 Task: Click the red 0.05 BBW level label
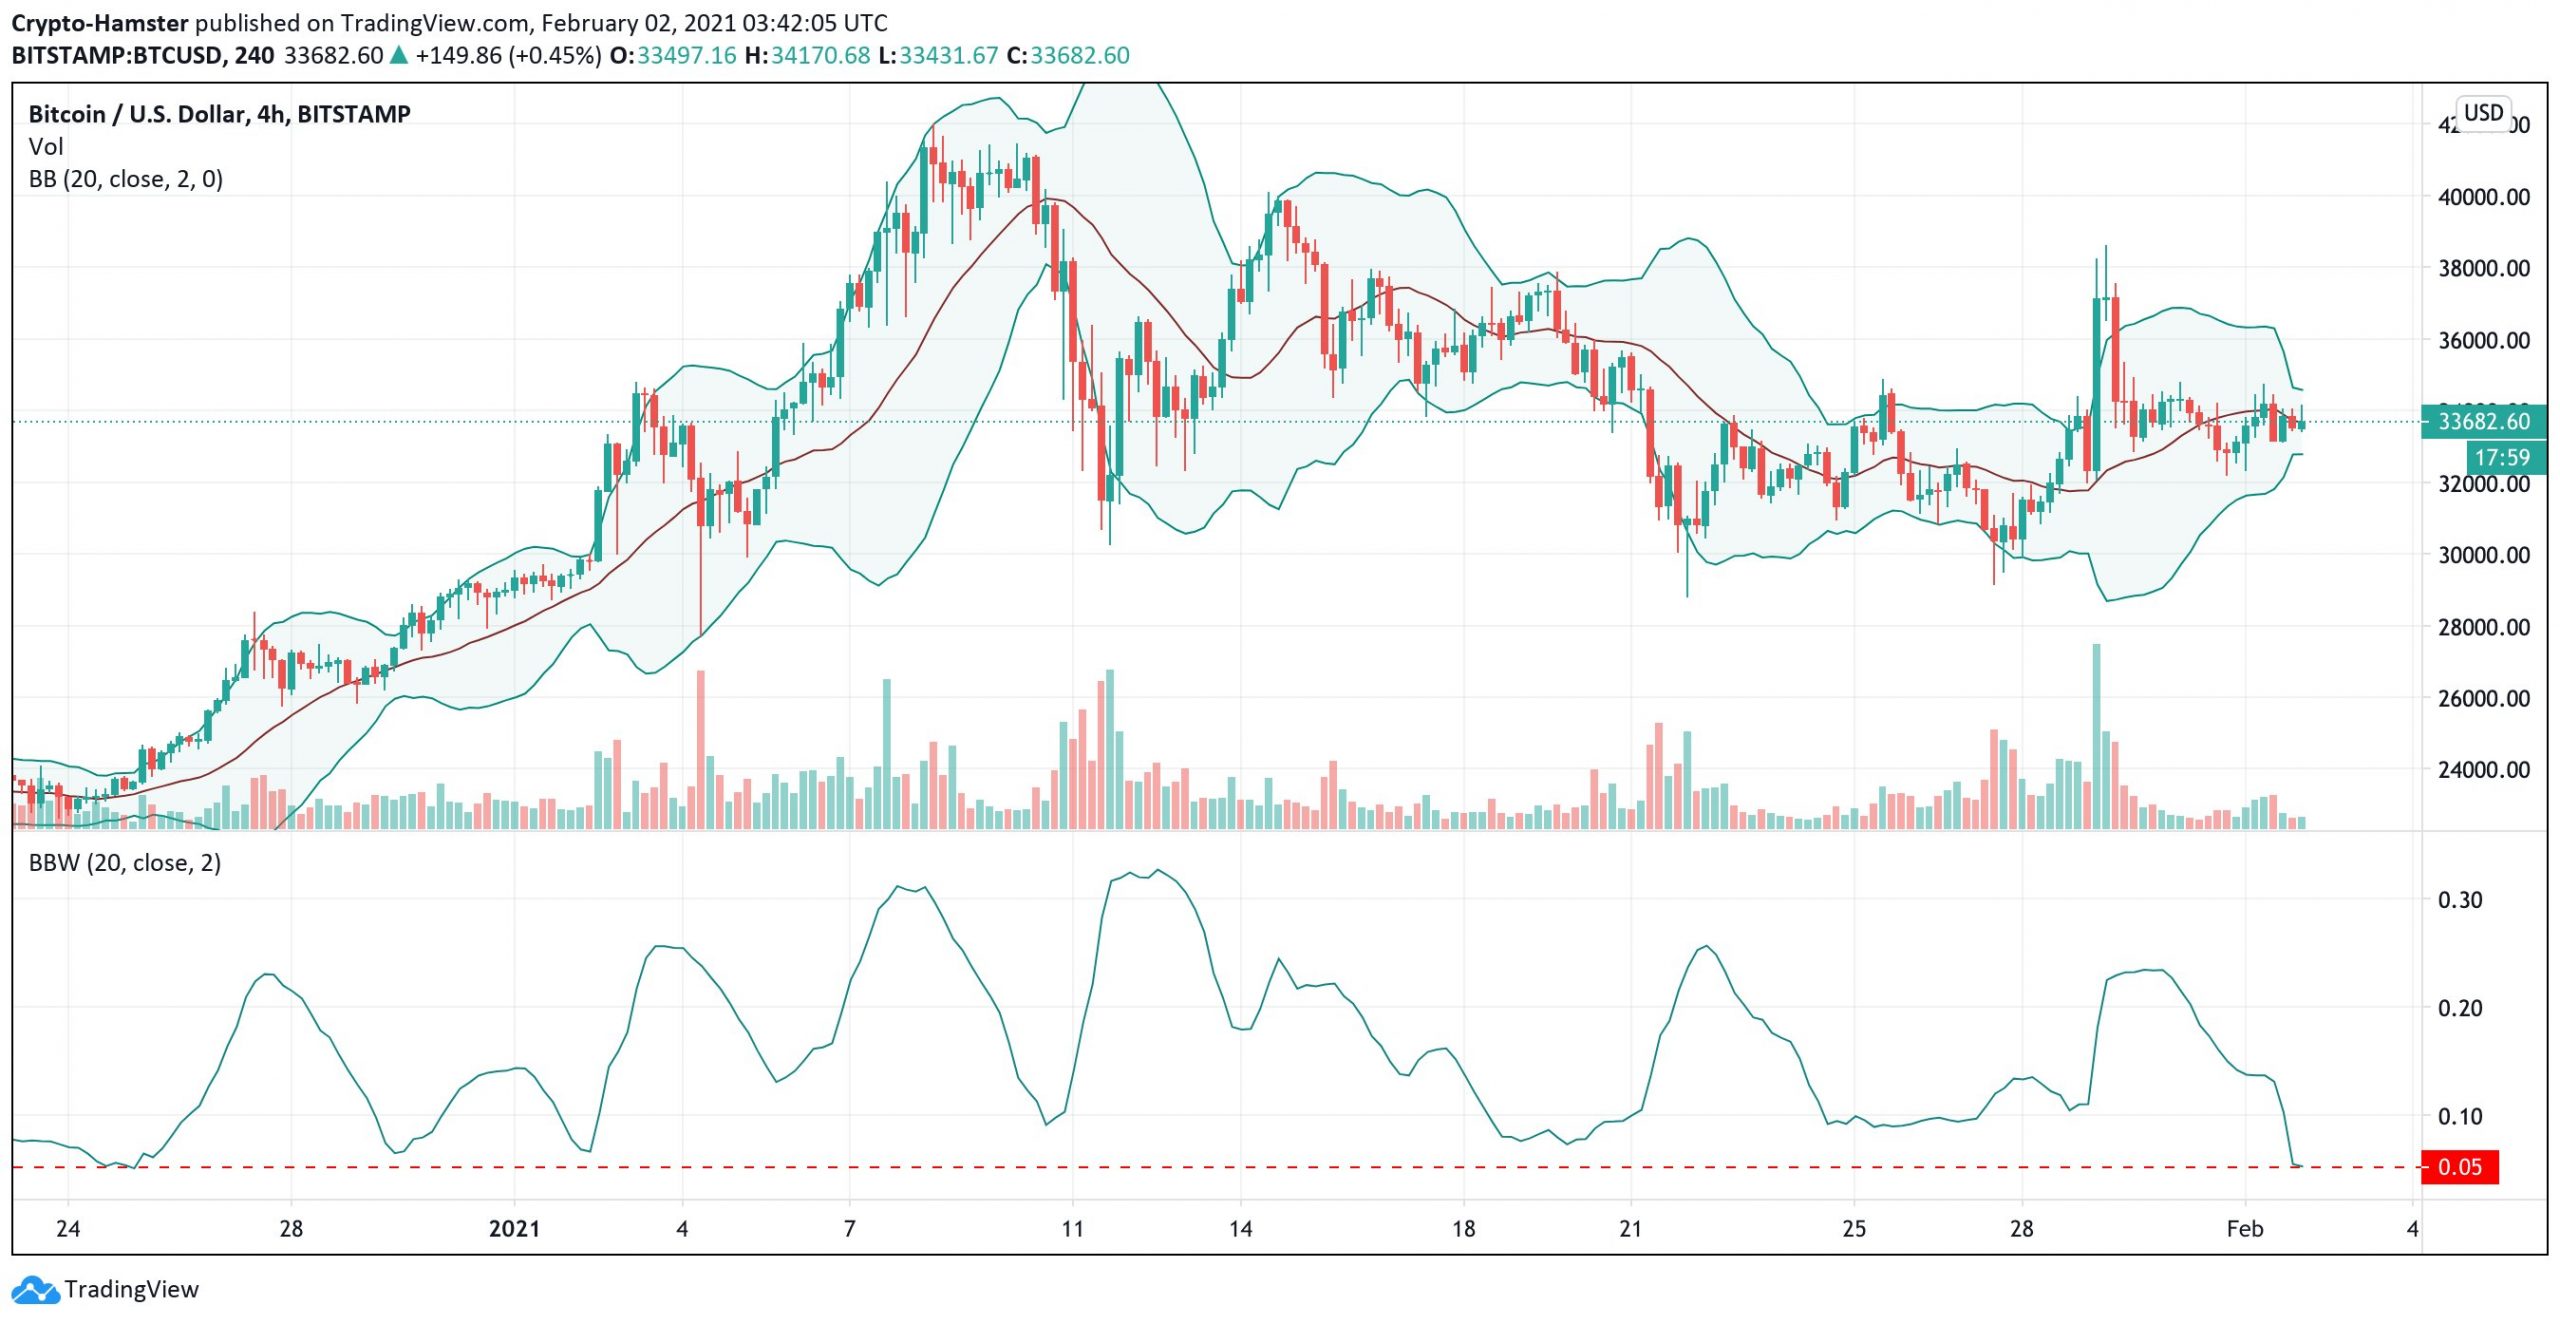point(2458,1167)
